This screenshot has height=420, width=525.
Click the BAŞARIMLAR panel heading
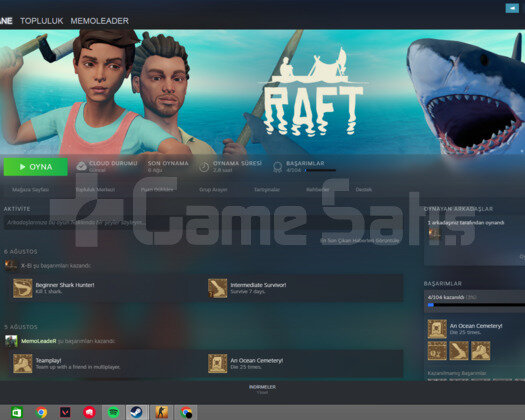click(443, 284)
